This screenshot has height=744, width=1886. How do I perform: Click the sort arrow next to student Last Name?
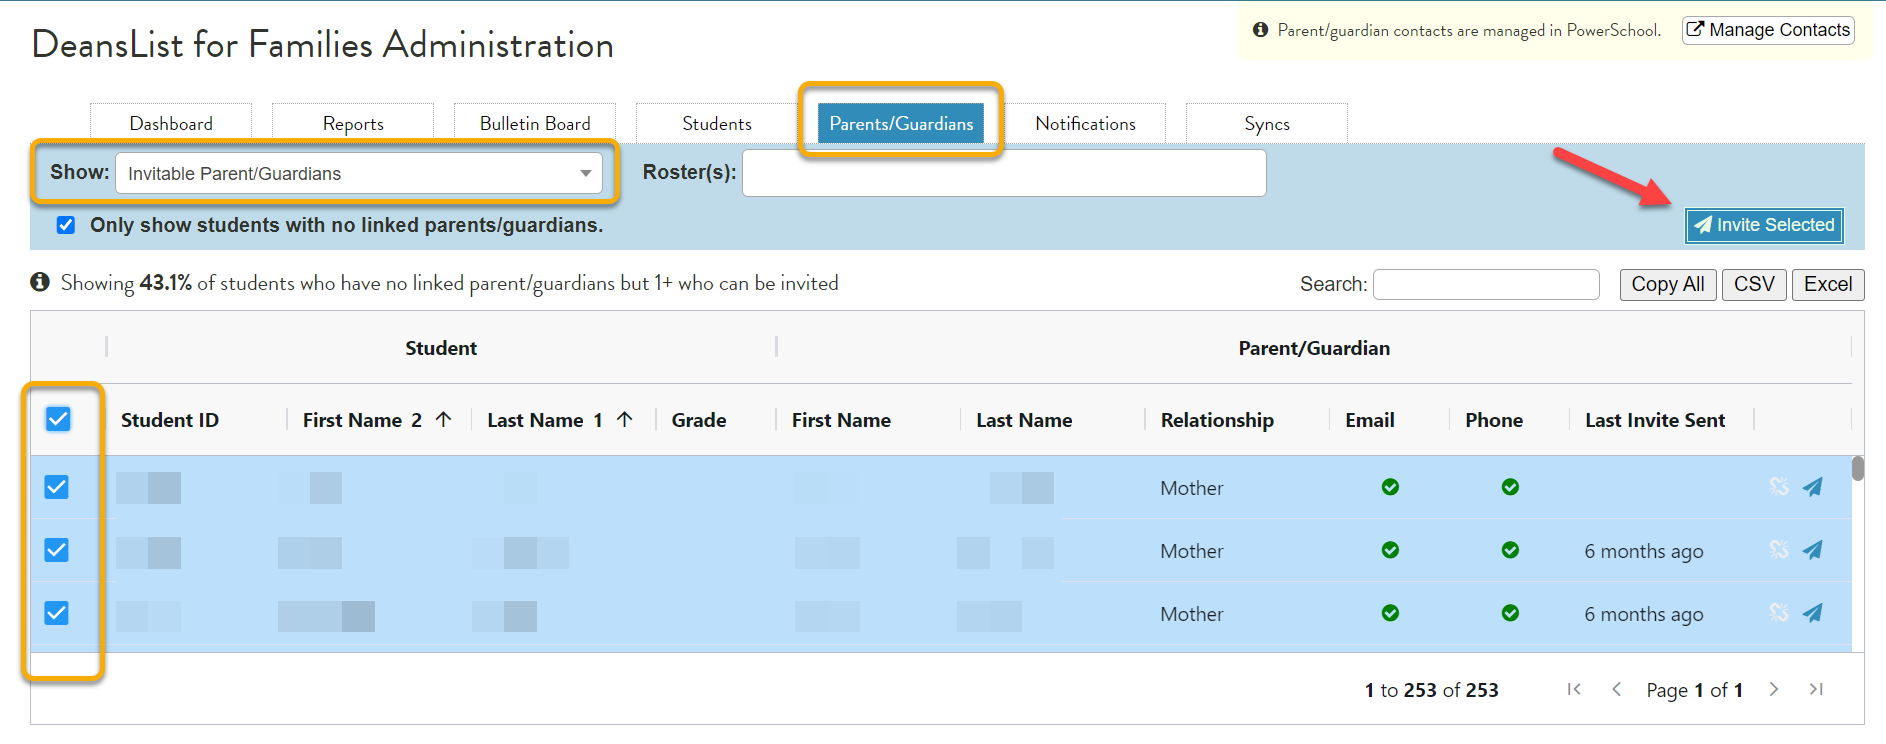pyautogui.click(x=625, y=420)
